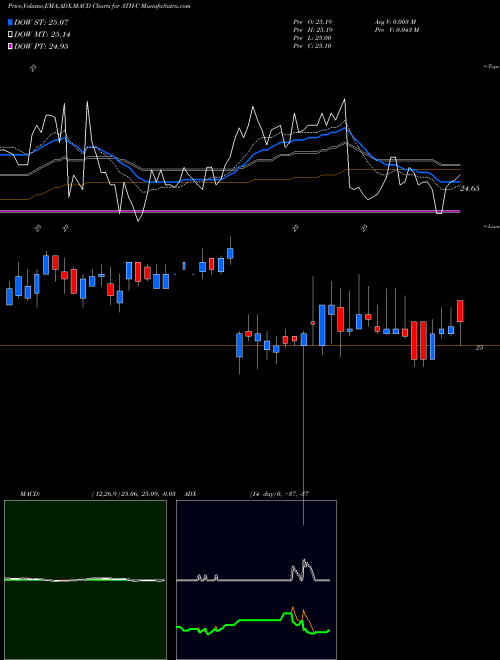
Task: Open the green MACD indicator chart
Action: pos(85,580)
